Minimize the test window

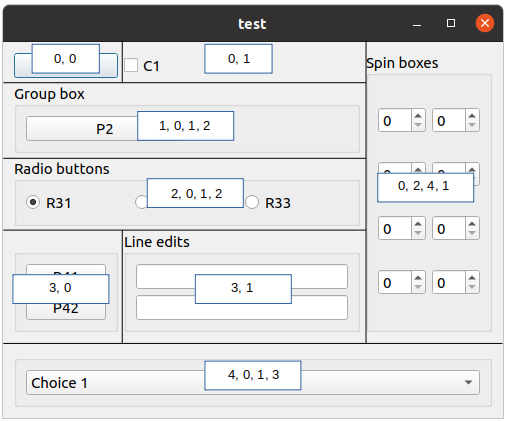pos(417,24)
